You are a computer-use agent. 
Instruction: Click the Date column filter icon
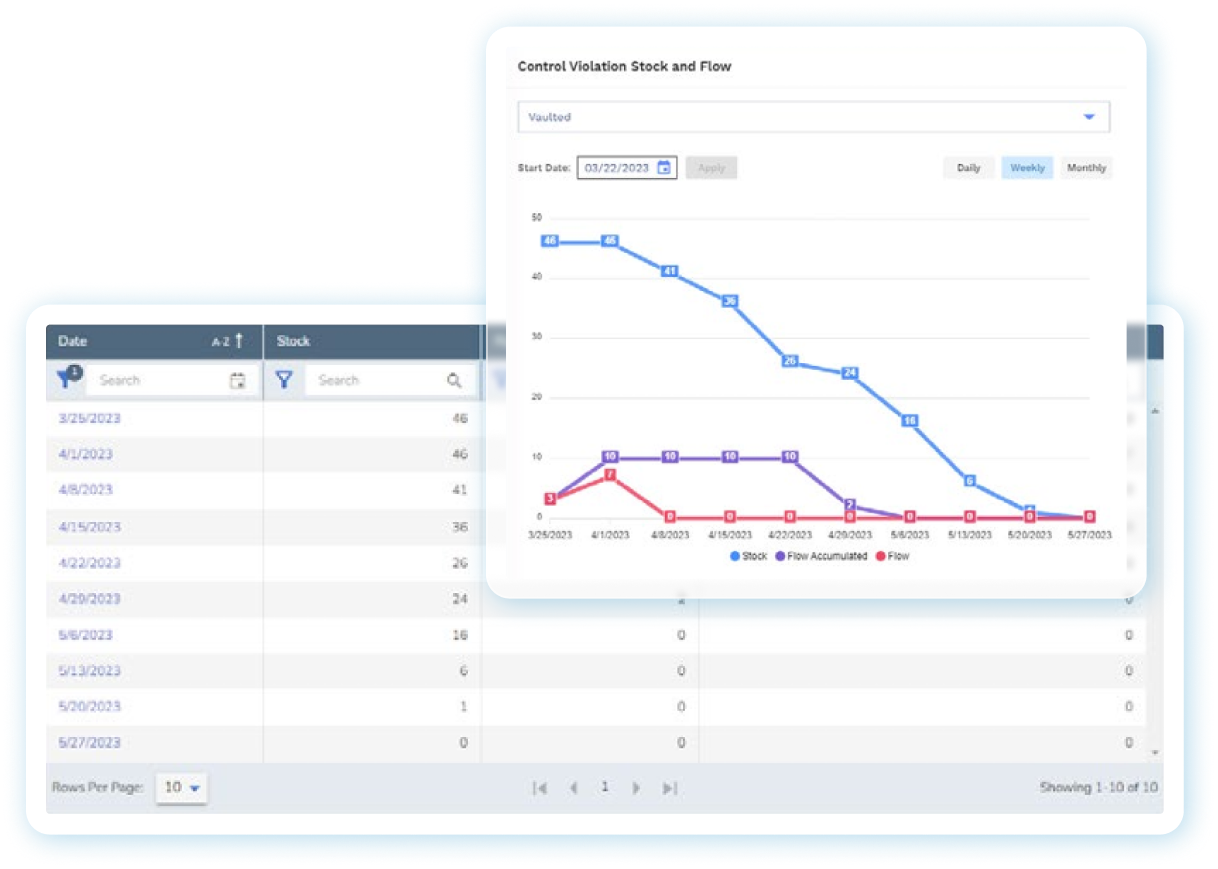(69, 379)
